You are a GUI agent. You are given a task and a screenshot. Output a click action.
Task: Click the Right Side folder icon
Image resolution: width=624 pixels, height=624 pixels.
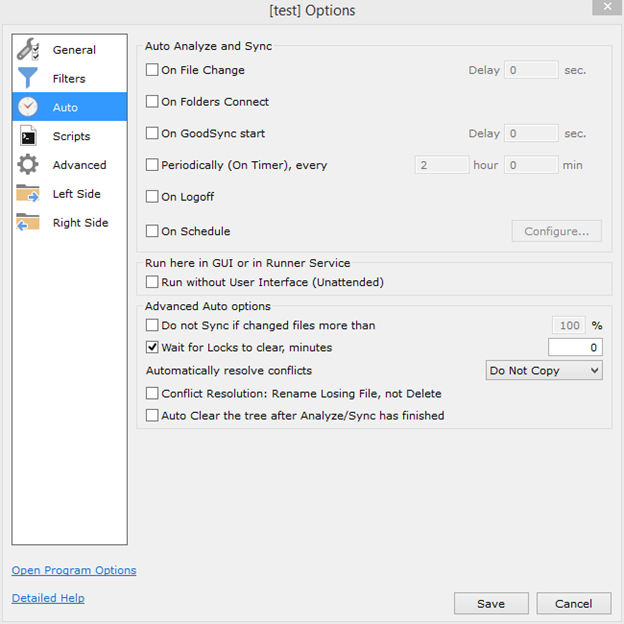[28, 223]
